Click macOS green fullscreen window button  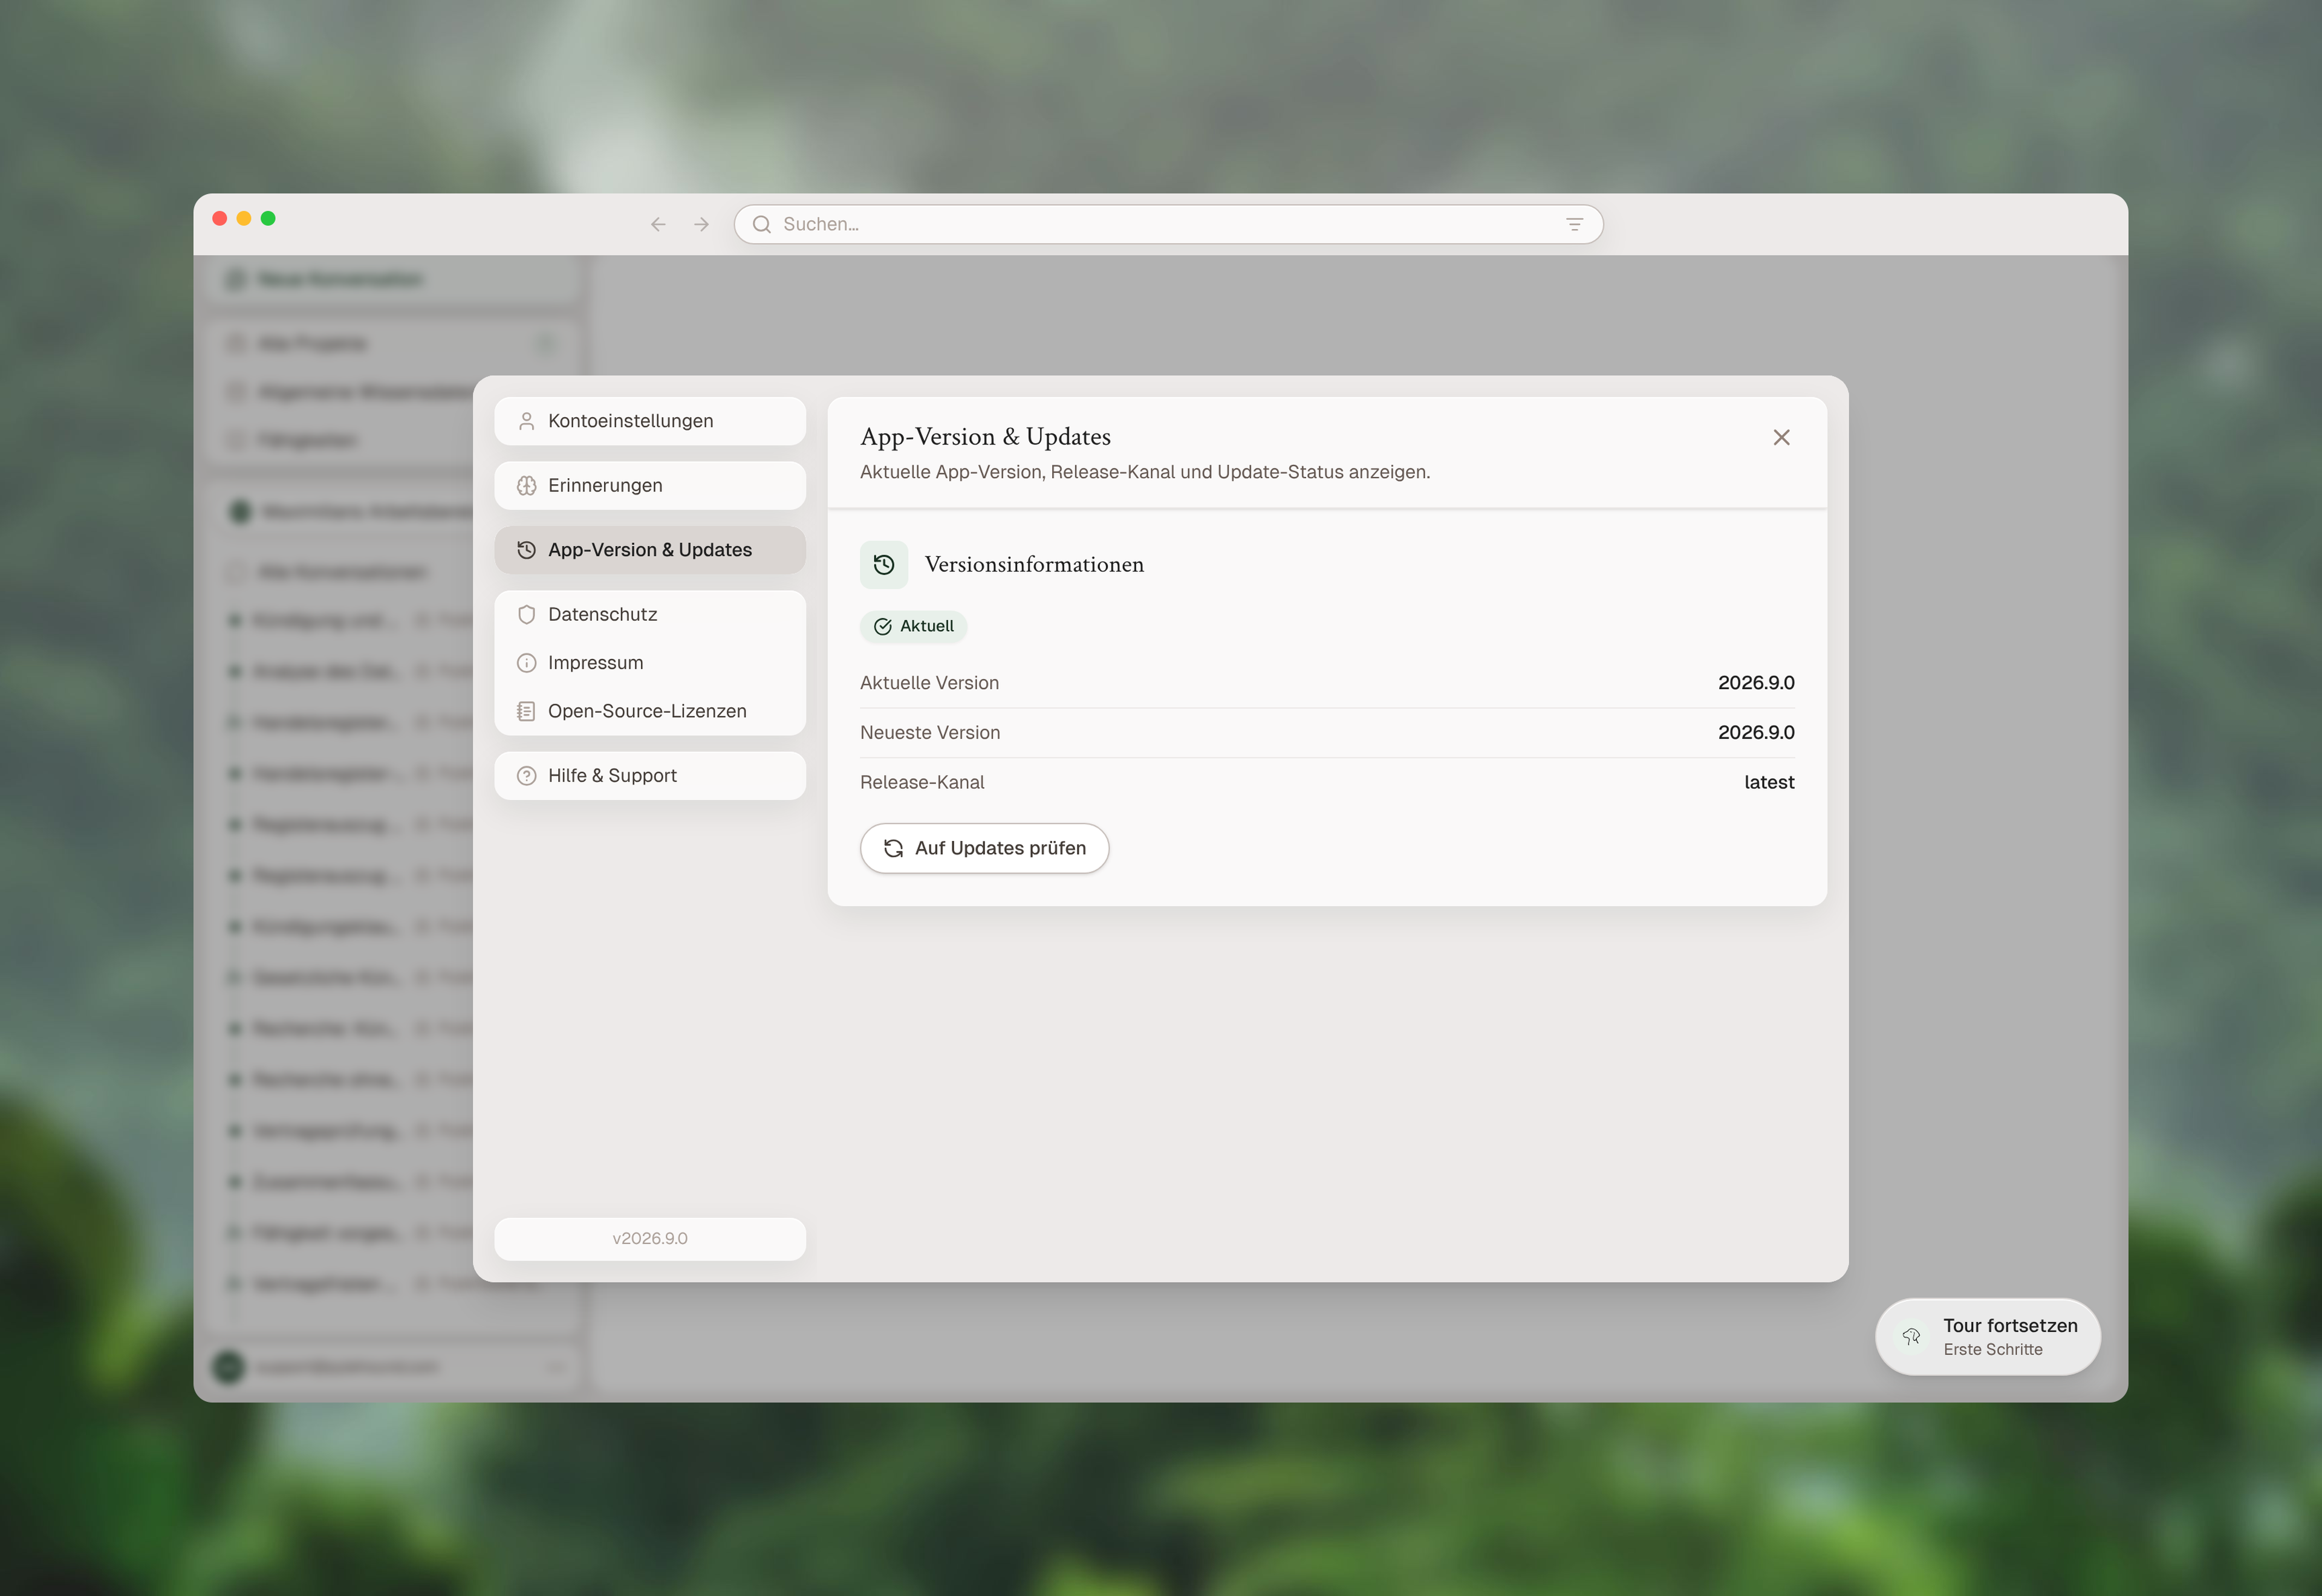coord(268,218)
